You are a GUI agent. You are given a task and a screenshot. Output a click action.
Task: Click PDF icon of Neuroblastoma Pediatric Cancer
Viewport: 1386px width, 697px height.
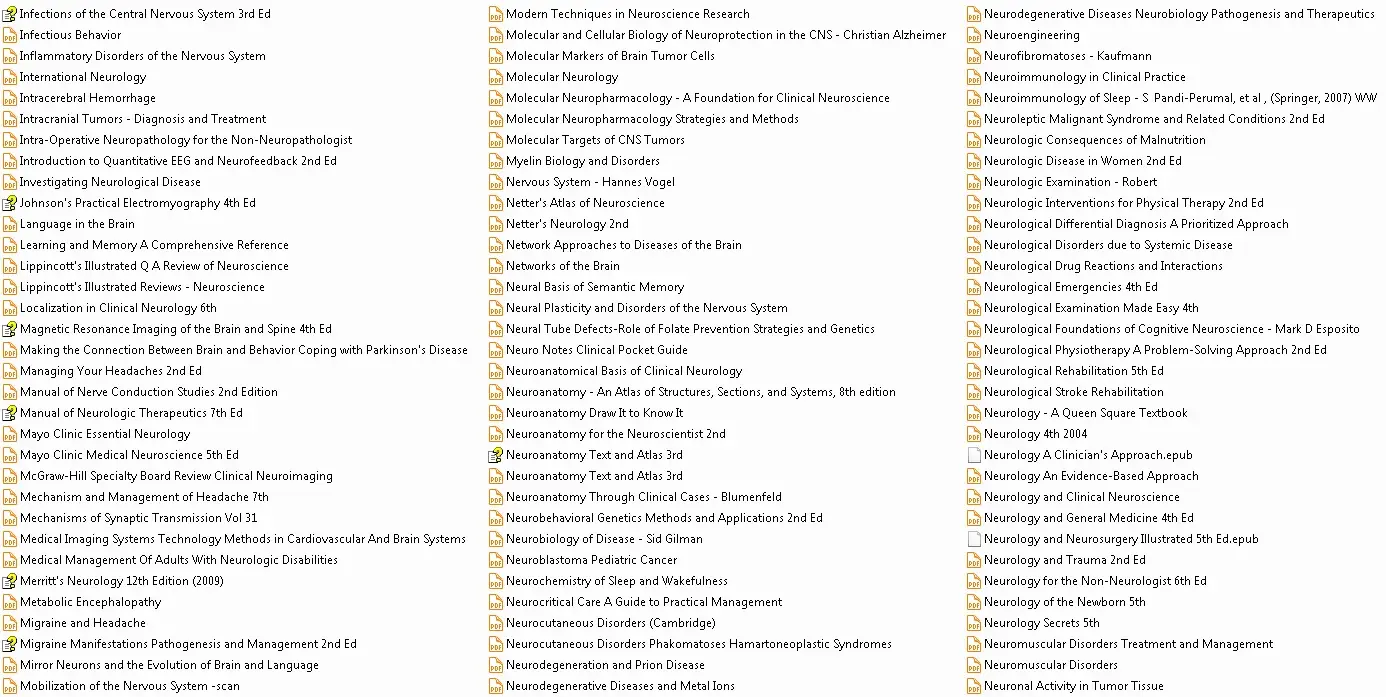[x=495, y=560]
